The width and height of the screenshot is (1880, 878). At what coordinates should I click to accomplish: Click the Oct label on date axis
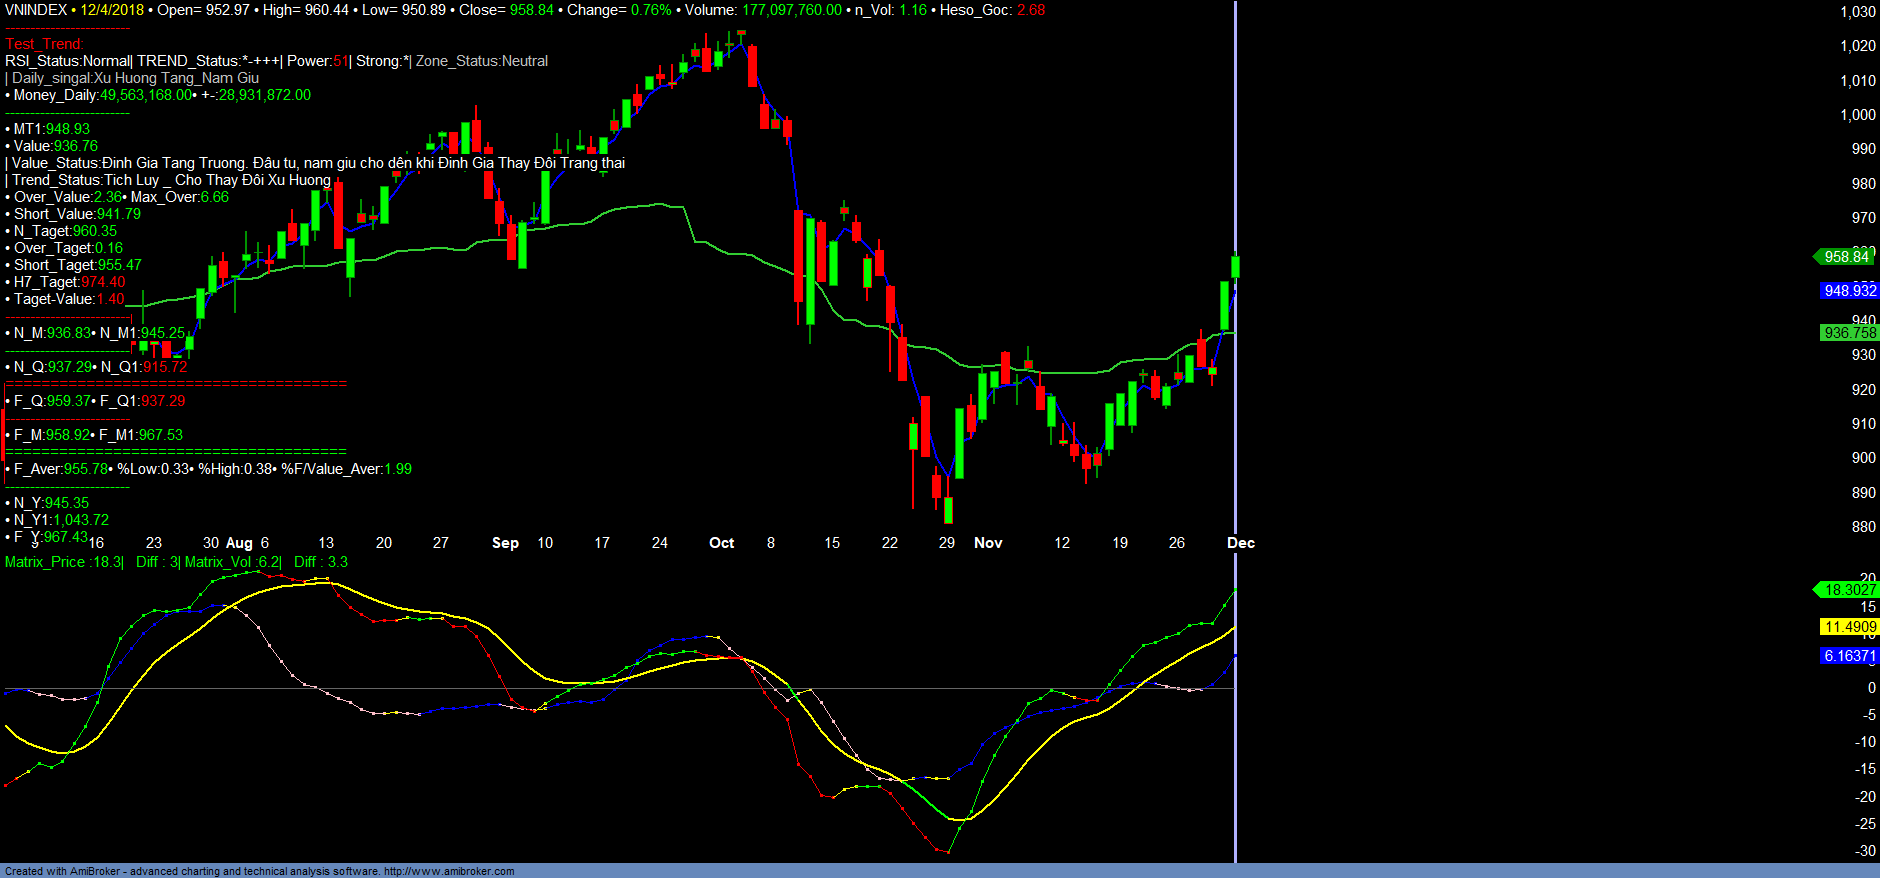(721, 543)
